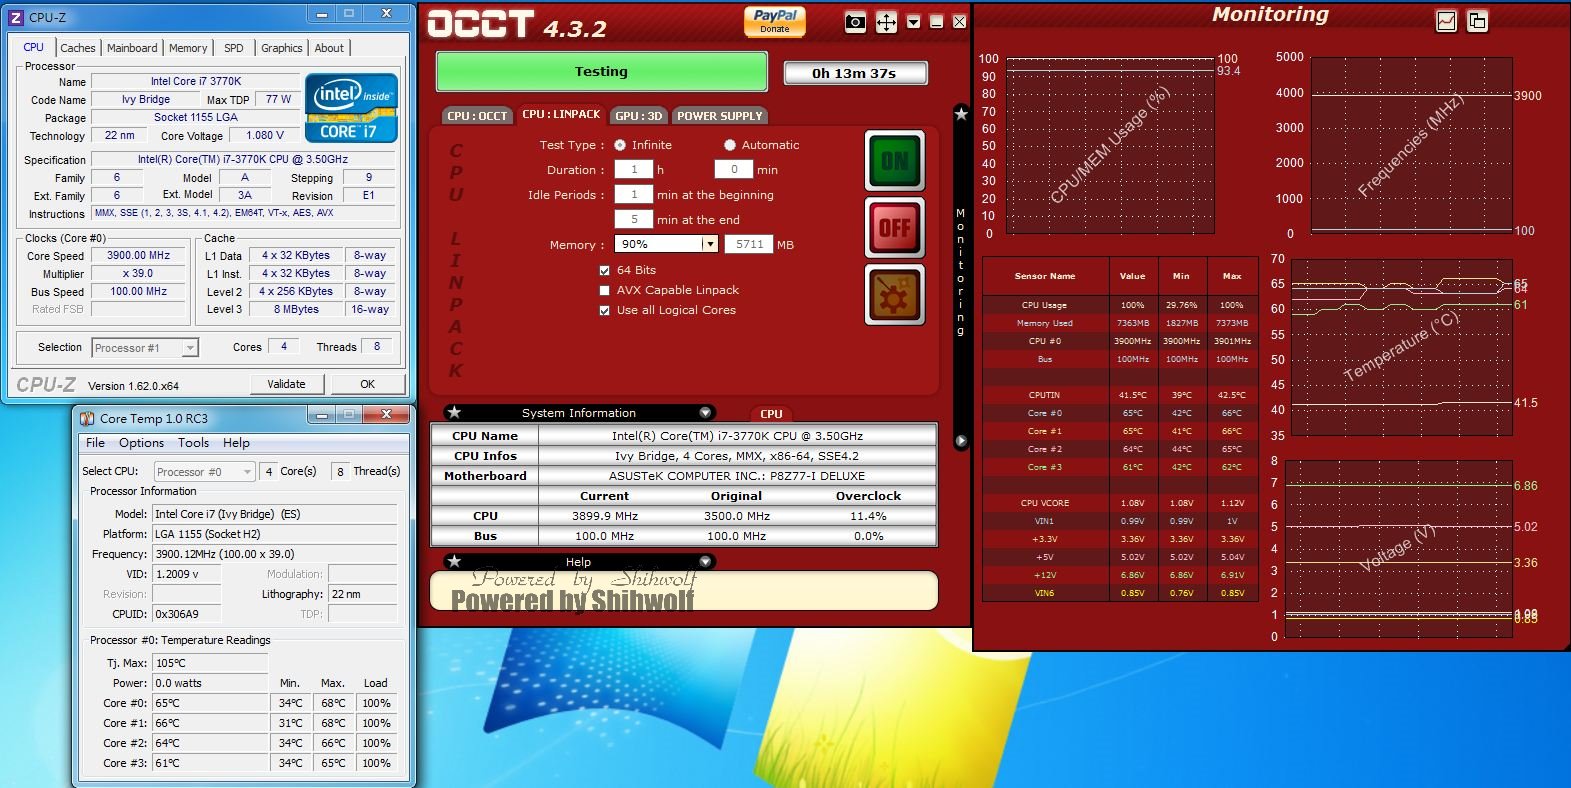The height and width of the screenshot is (788, 1571).
Task: Click the overlapping windows icon in Monitoring
Action: [x=1477, y=21]
